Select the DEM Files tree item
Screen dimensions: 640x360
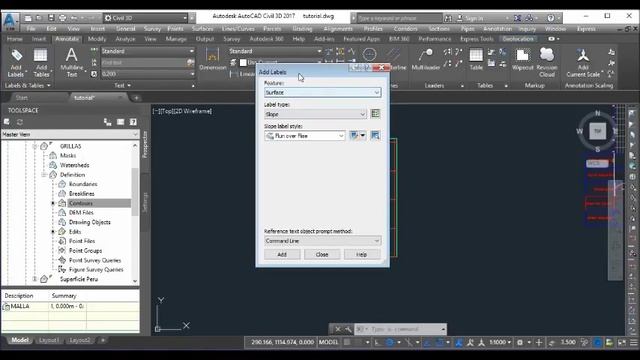pyautogui.click(x=81, y=213)
